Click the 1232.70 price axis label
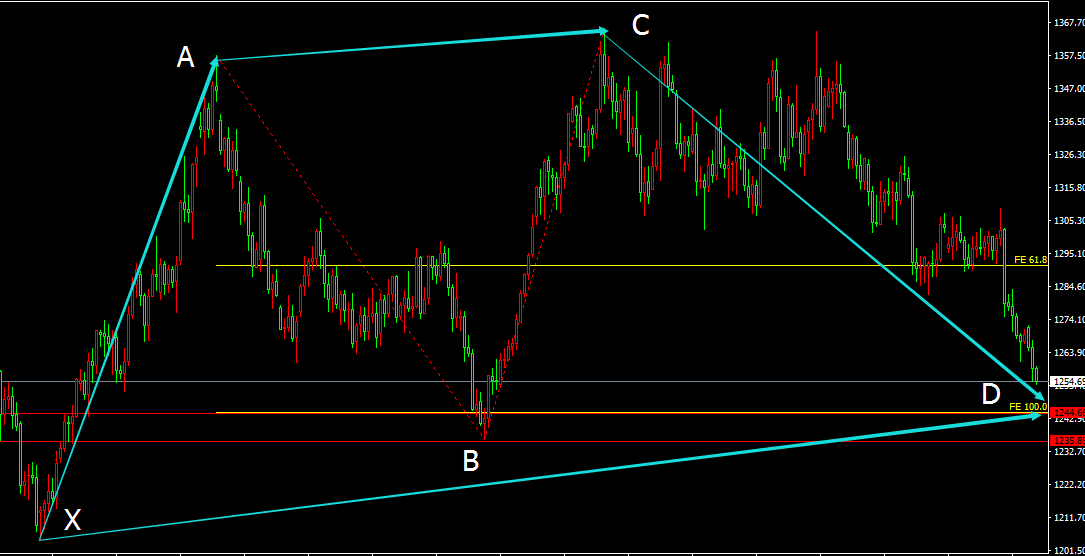The width and height of the screenshot is (1085, 556). [x=1069, y=452]
